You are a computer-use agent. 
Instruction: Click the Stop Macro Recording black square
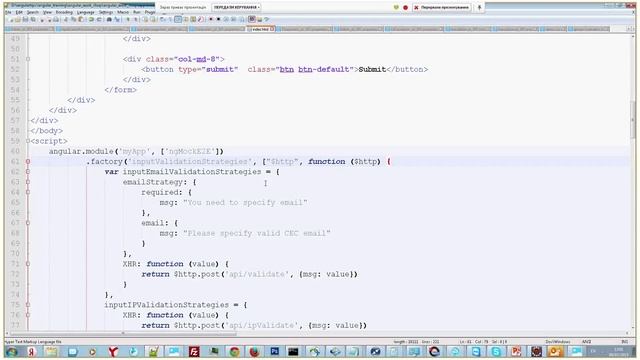(218, 19)
